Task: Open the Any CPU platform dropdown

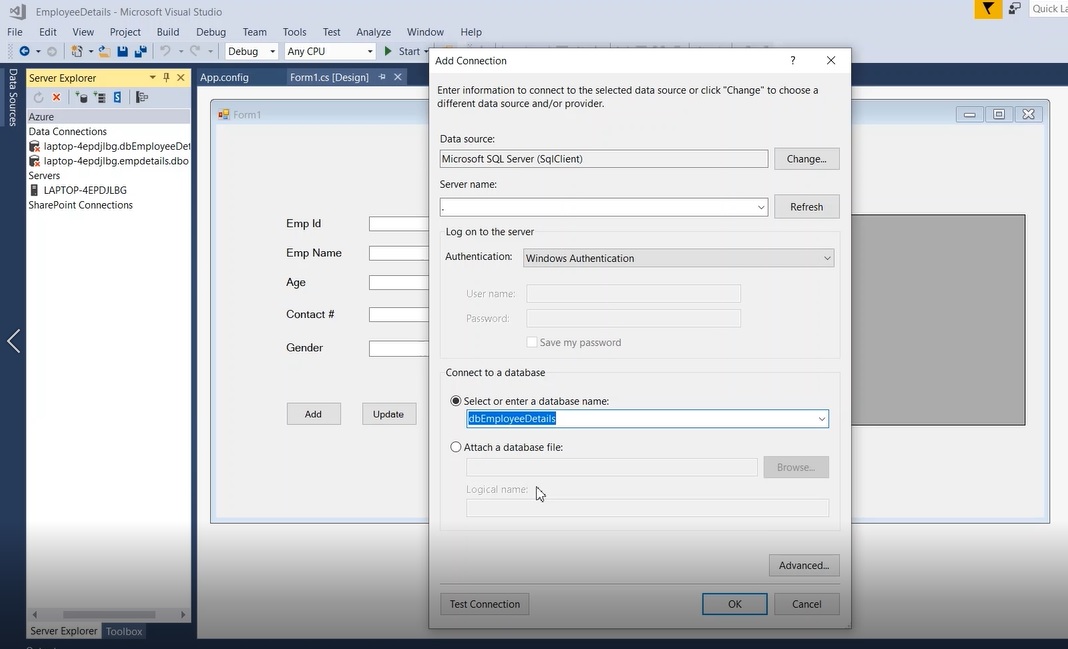Action: click(330, 51)
